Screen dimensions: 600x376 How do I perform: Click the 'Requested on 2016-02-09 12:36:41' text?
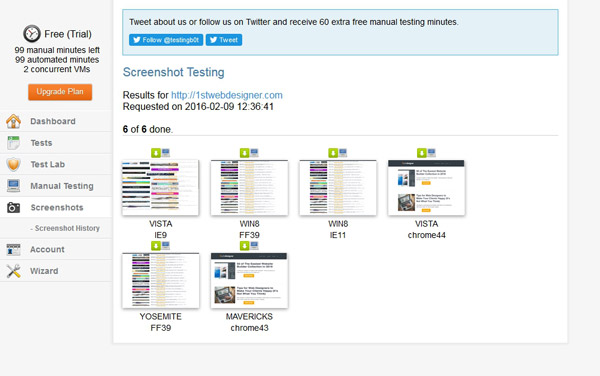(x=198, y=107)
